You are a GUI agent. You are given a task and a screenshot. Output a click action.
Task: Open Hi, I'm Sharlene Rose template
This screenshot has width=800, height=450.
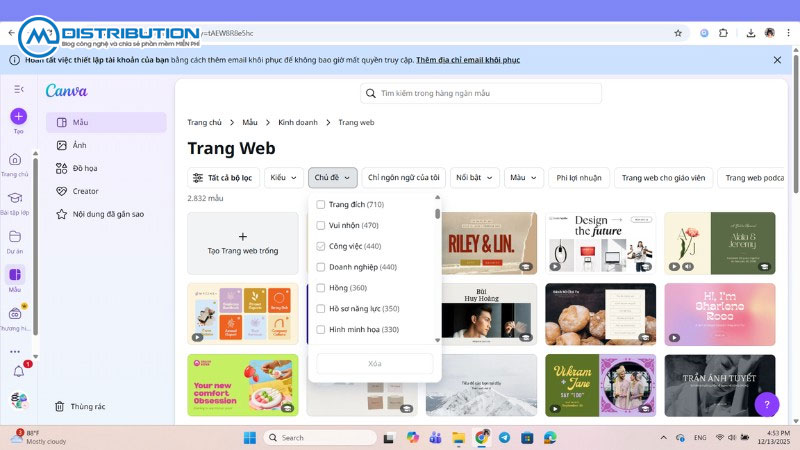click(x=720, y=314)
